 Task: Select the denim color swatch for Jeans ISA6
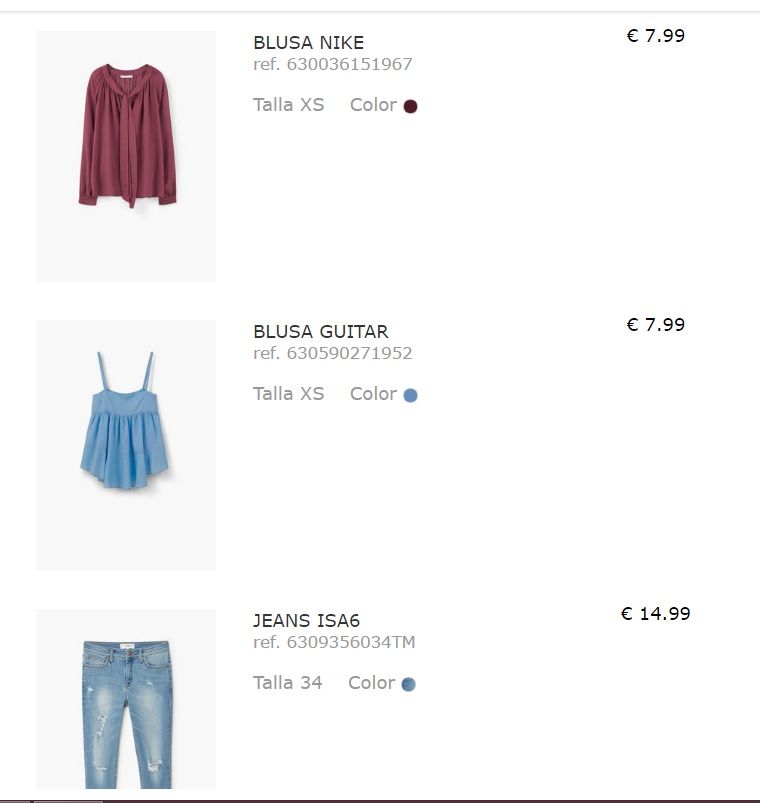tap(408, 684)
